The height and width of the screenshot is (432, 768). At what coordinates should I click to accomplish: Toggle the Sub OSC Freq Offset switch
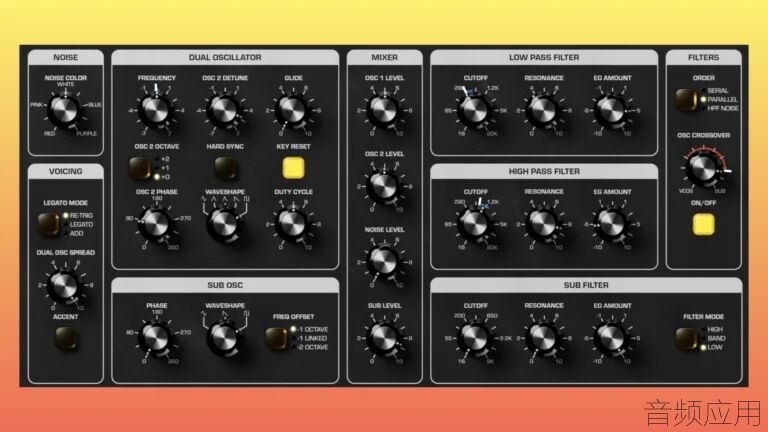pyautogui.click(x=277, y=338)
